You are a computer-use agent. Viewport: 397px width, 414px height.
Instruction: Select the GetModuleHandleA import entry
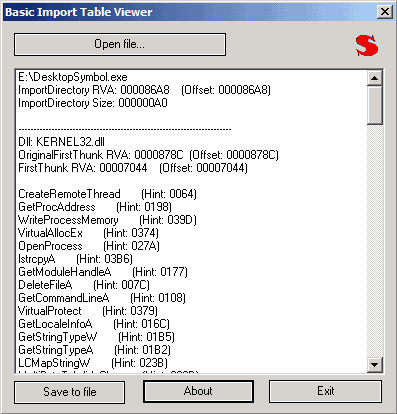point(103,272)
